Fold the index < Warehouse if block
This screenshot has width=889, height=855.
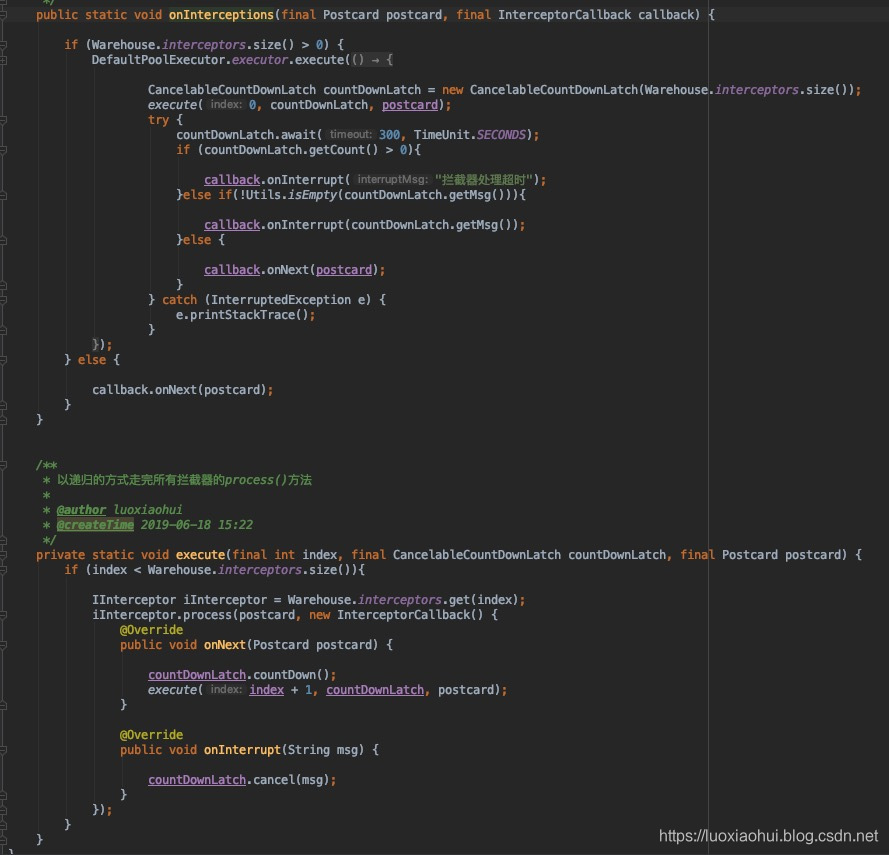coord(3,570)
